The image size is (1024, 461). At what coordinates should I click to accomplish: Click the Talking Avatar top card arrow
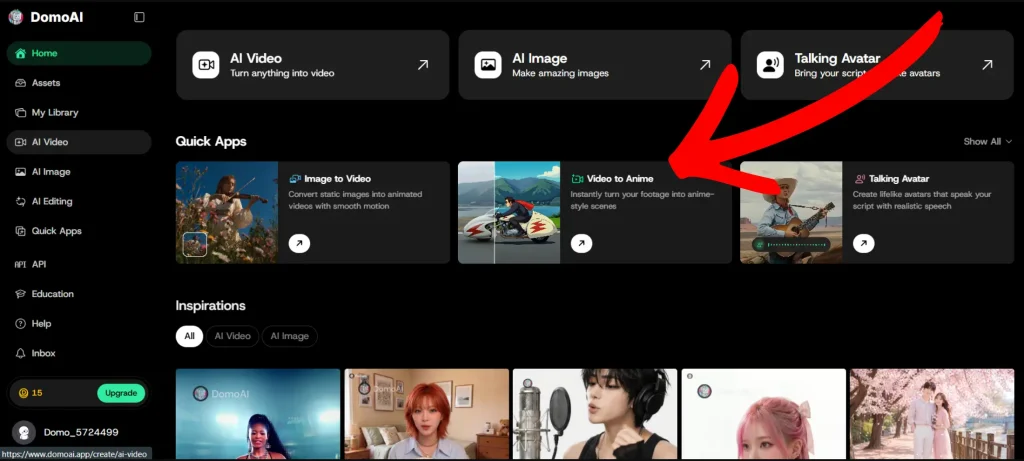(x=987, y=65)
